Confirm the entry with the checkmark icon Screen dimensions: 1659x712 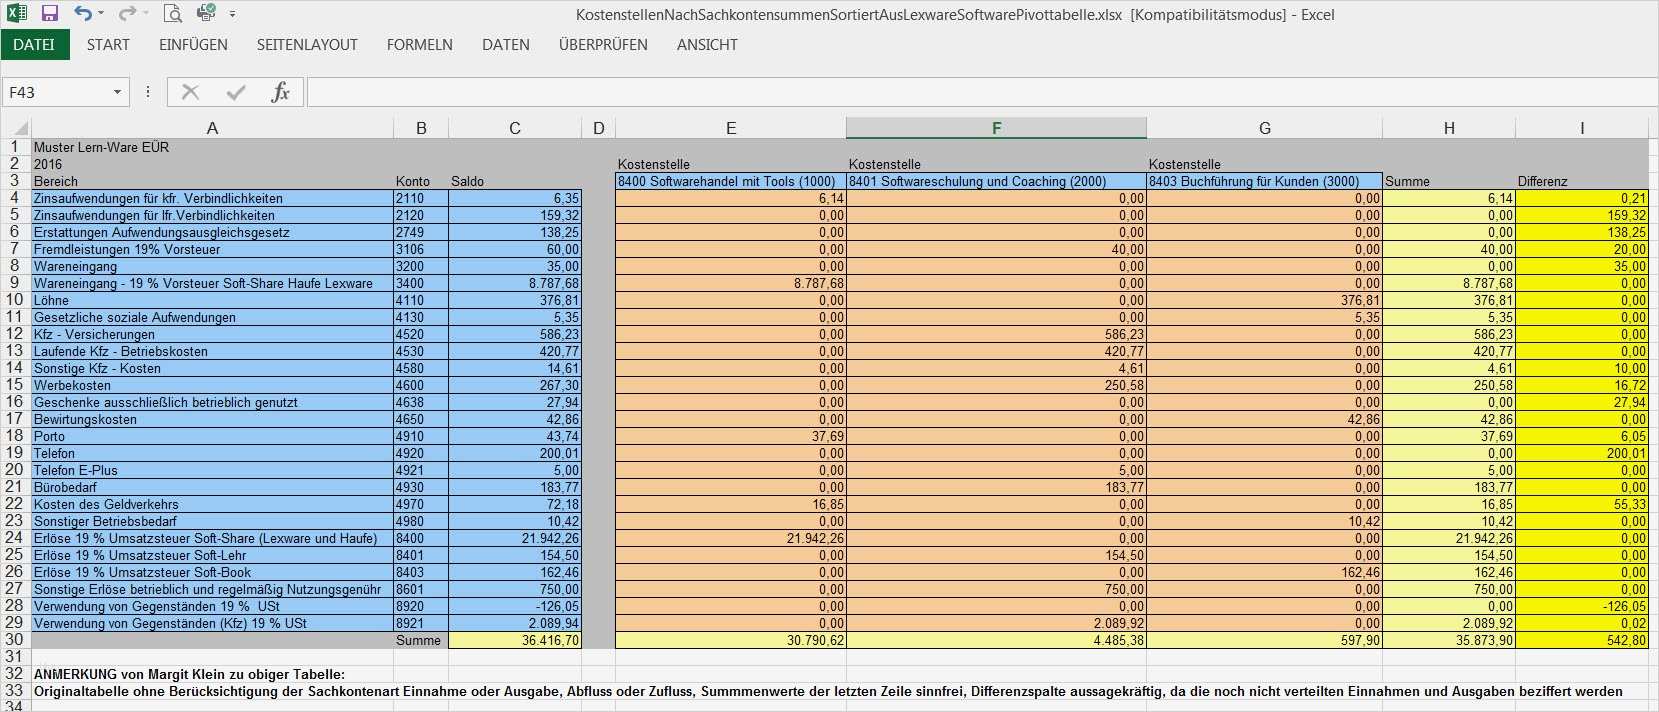click(236, 92)
